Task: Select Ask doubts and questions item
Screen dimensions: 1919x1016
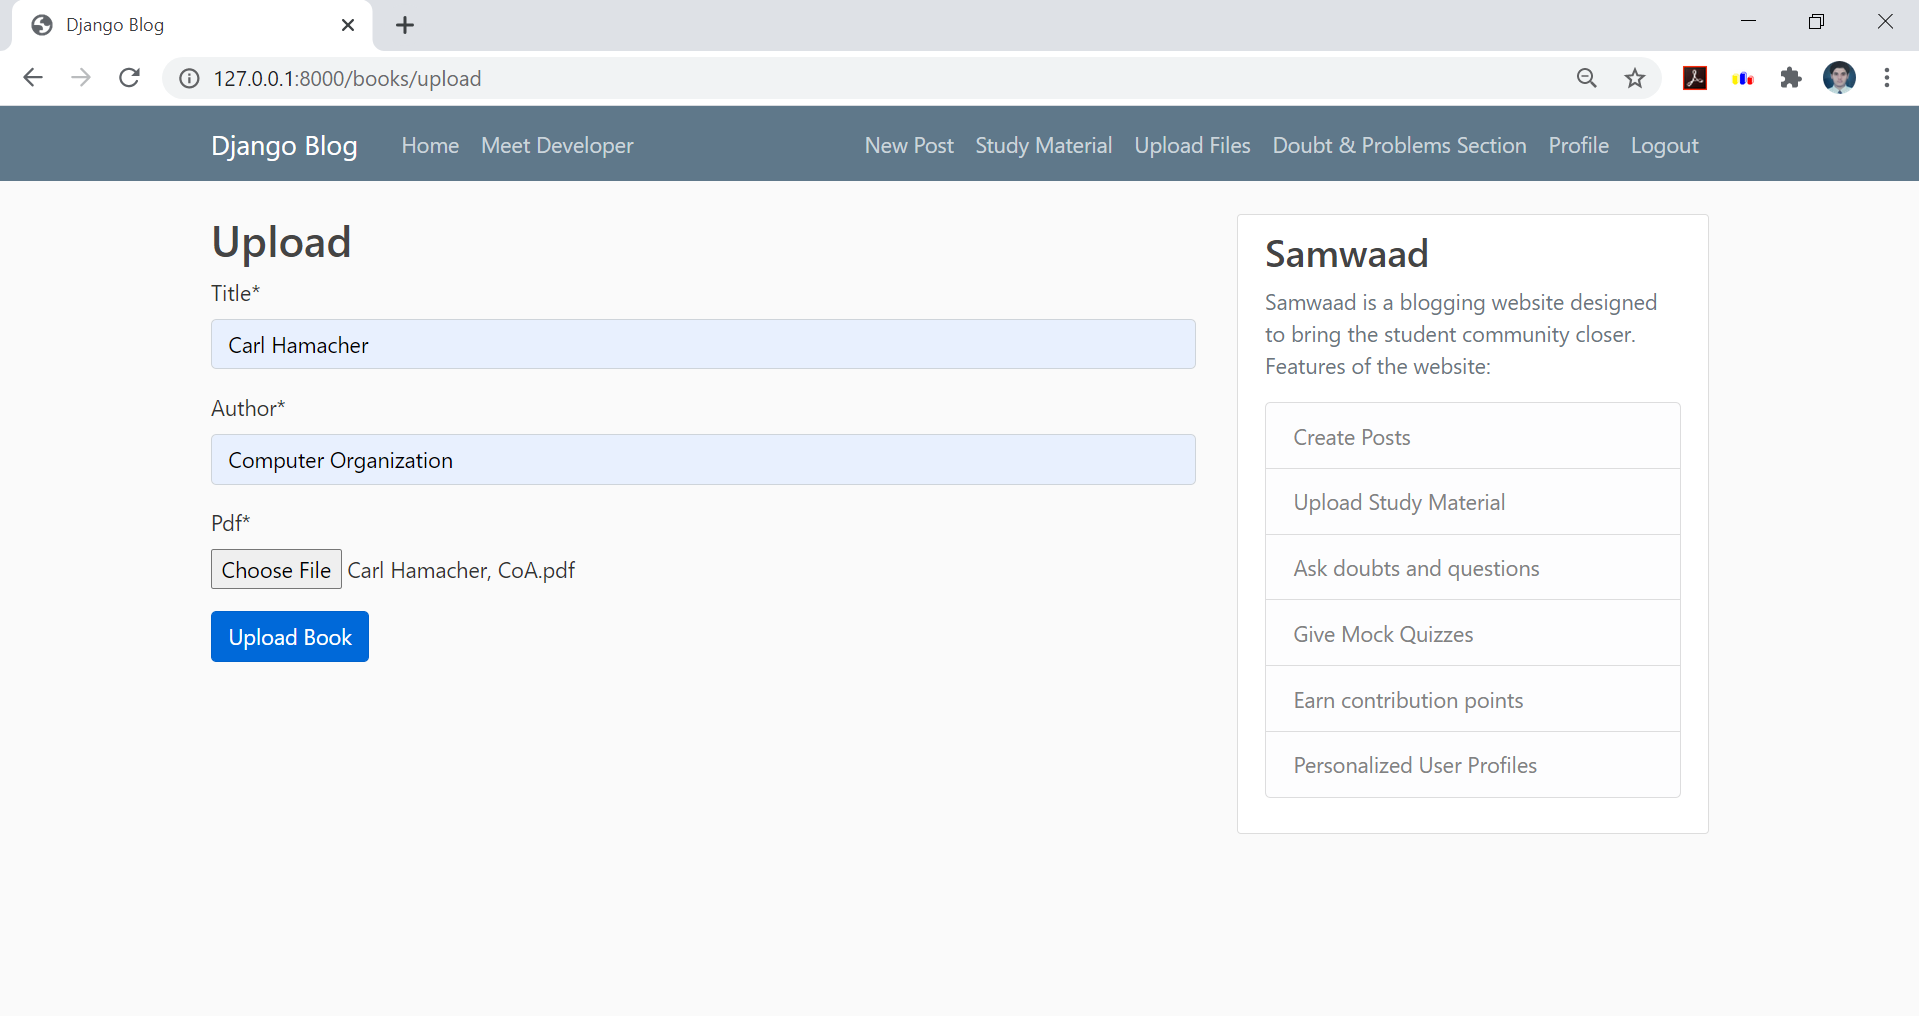Action: [1473, 568]
